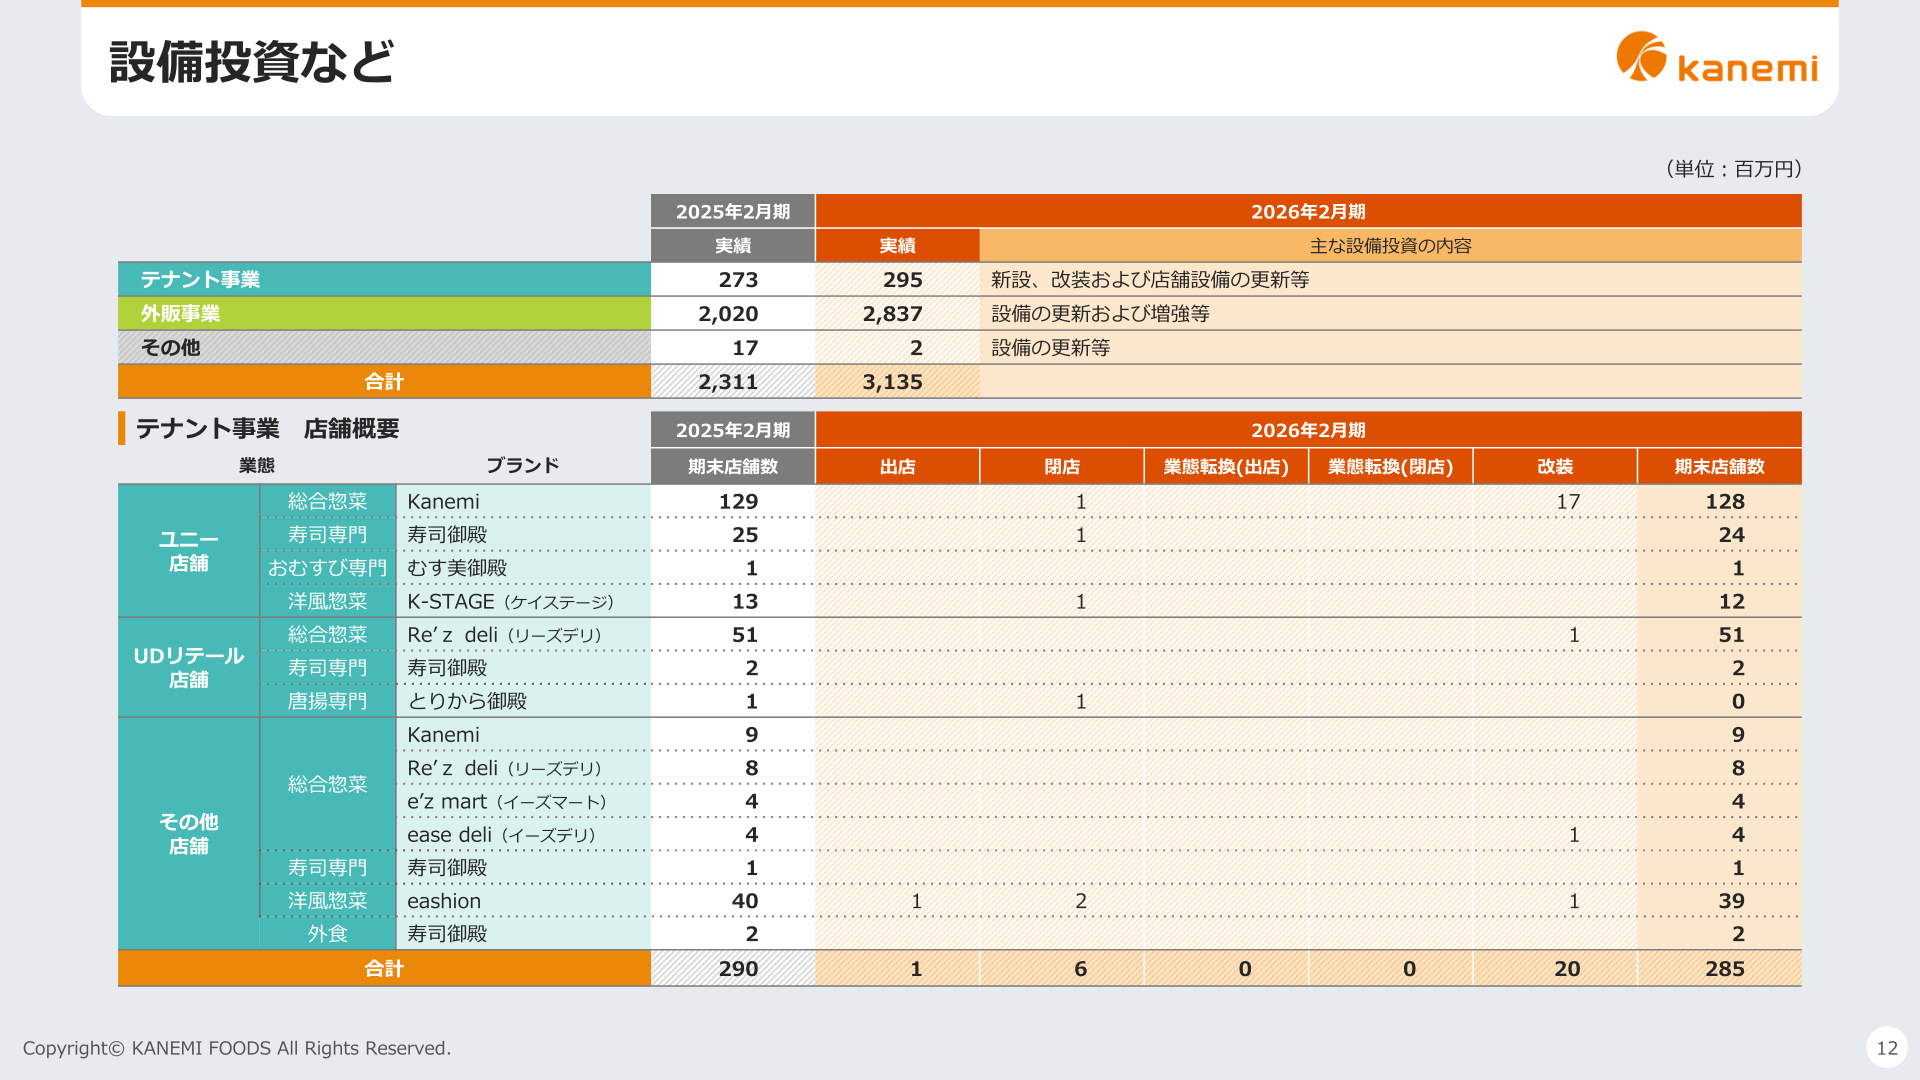The height and width of the screenshot is (1080, 1920).
Task: Select the store count 128
Action: click(x=1725, y=502)
